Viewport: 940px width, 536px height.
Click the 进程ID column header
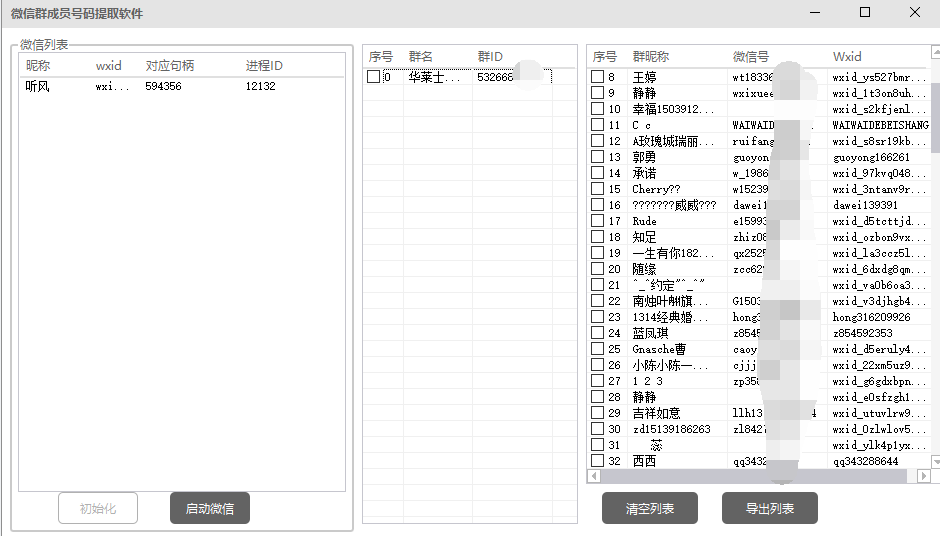(x=264, y=65)
